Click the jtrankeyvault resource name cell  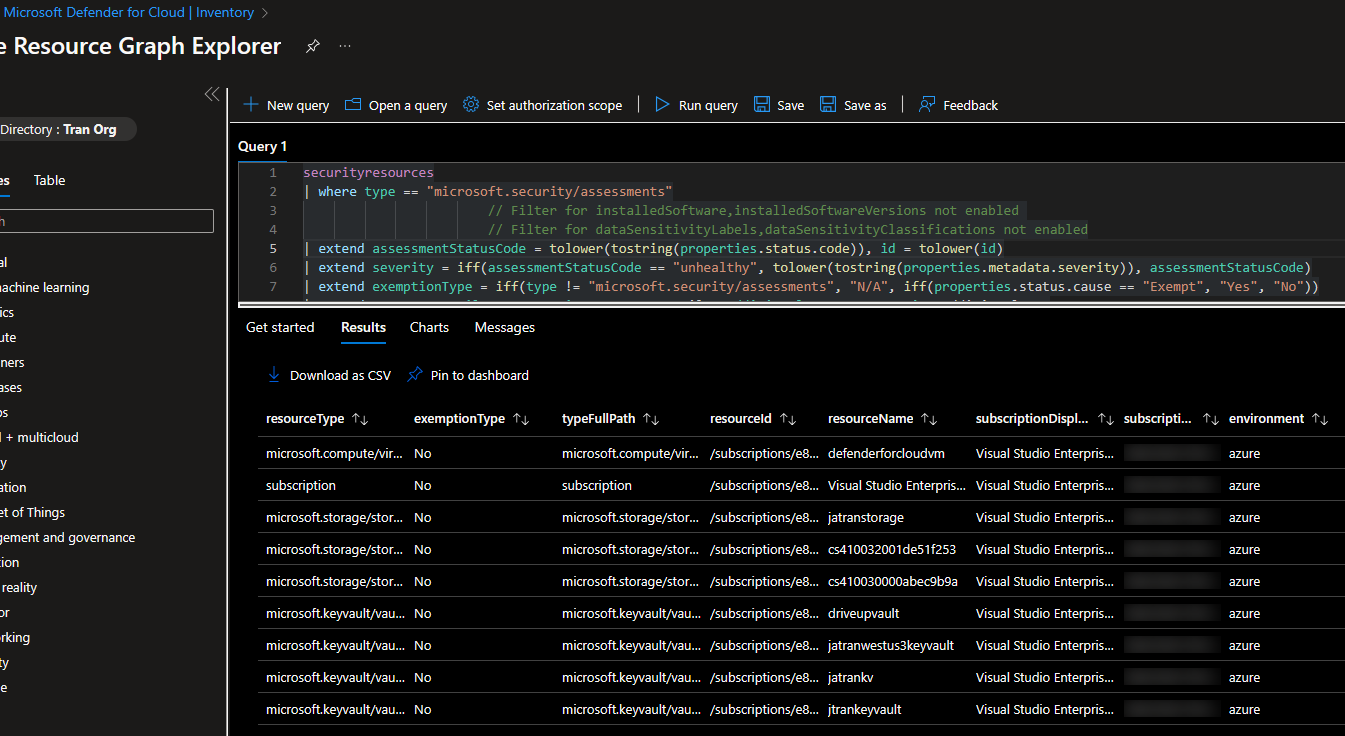point(865,709)
